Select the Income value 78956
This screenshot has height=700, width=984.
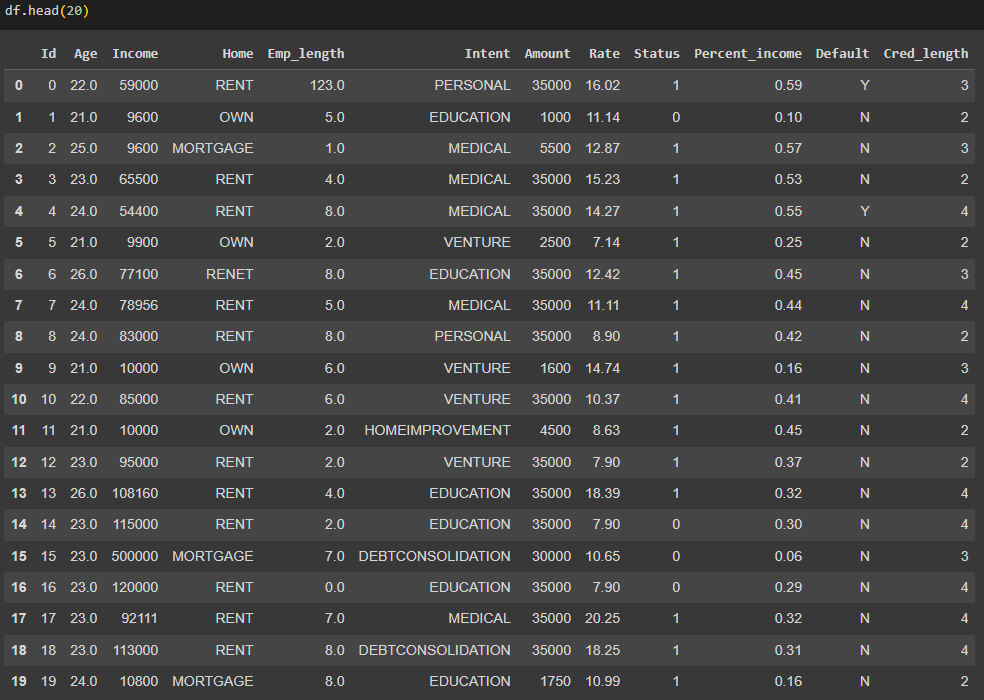tap(139, 305)
